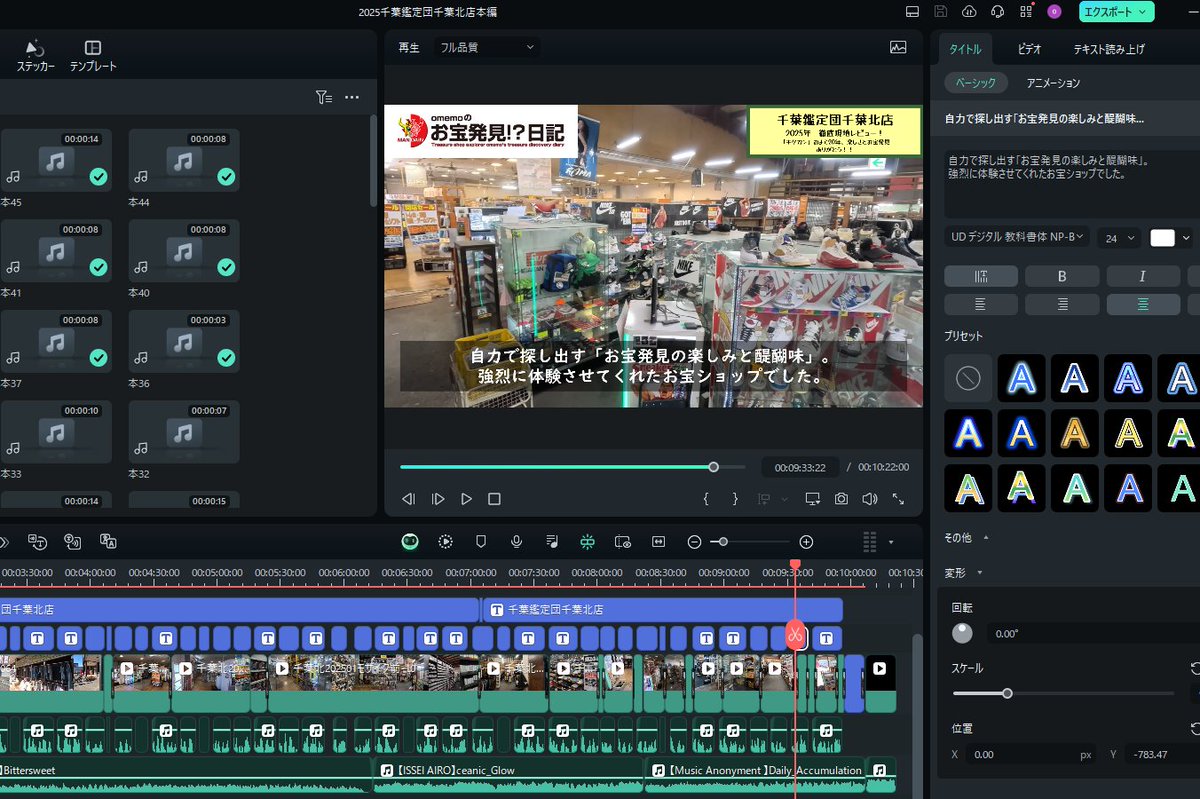Open the テンプレート (Template) panel

[x=93, y=56]
